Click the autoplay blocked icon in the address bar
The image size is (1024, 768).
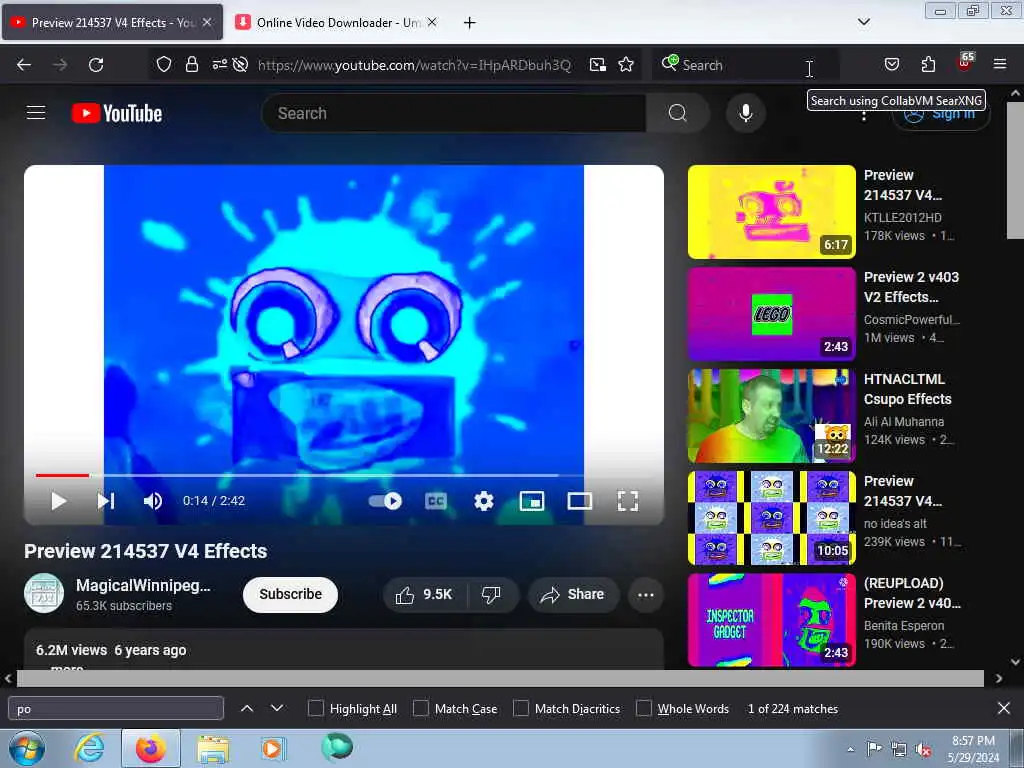240,65
